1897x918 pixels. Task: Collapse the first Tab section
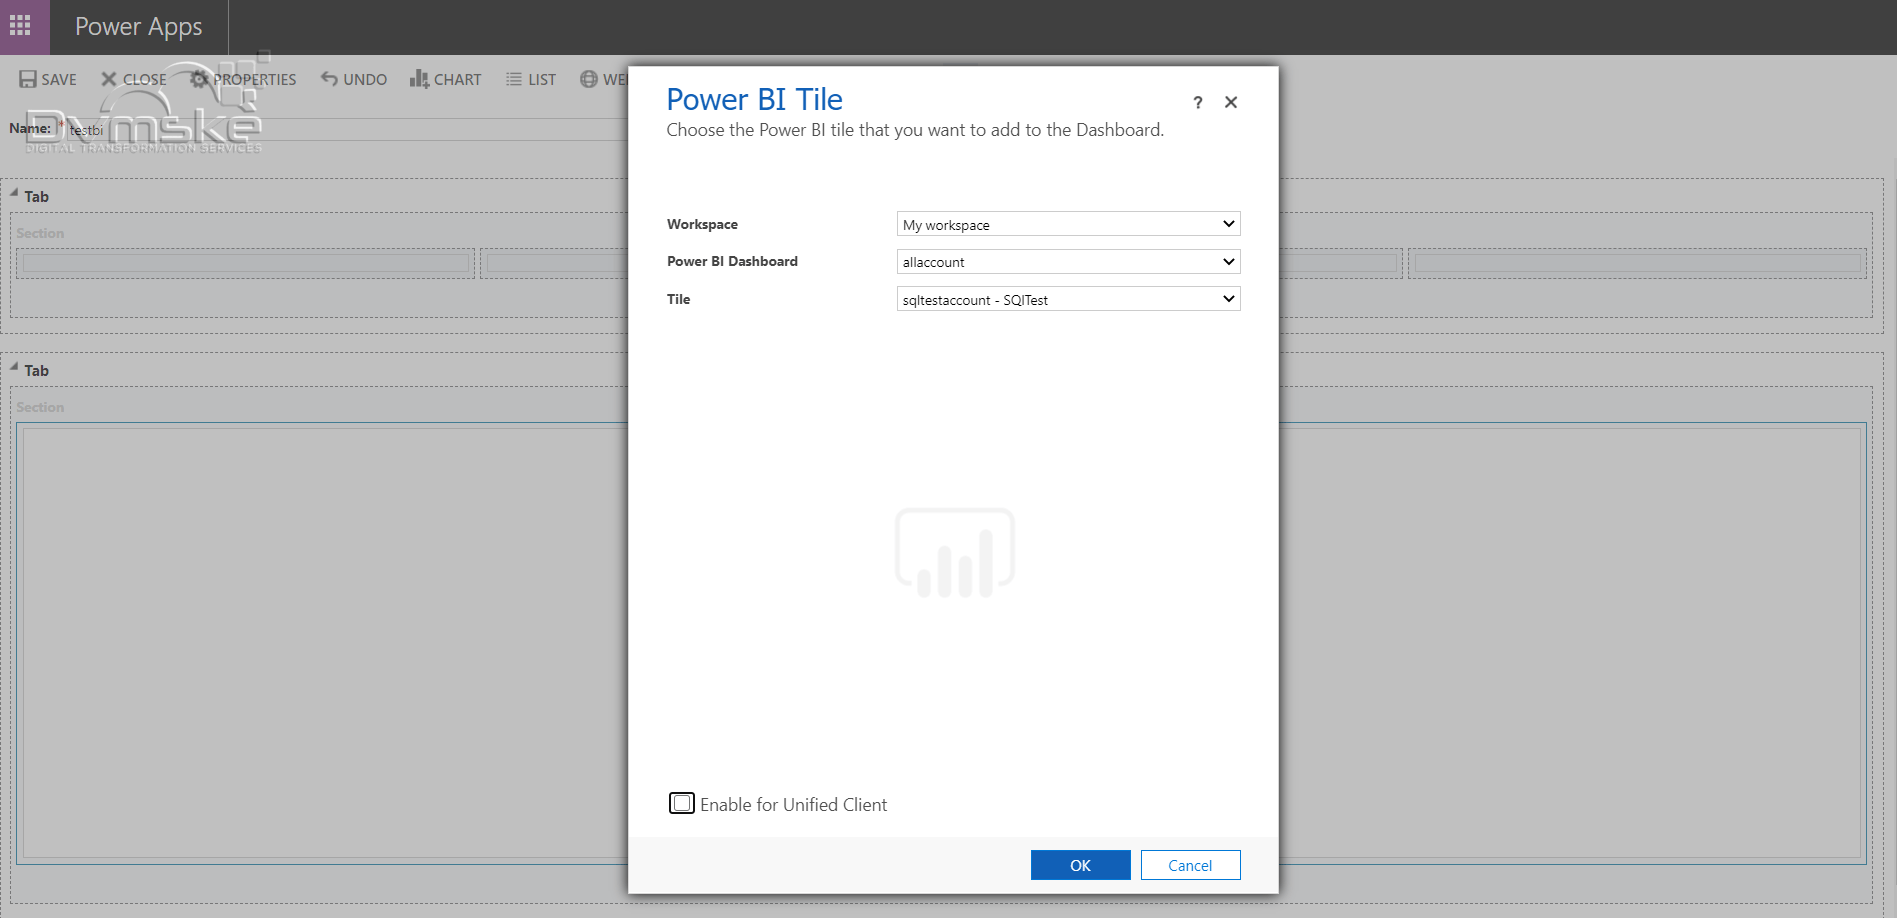point(12,192)
